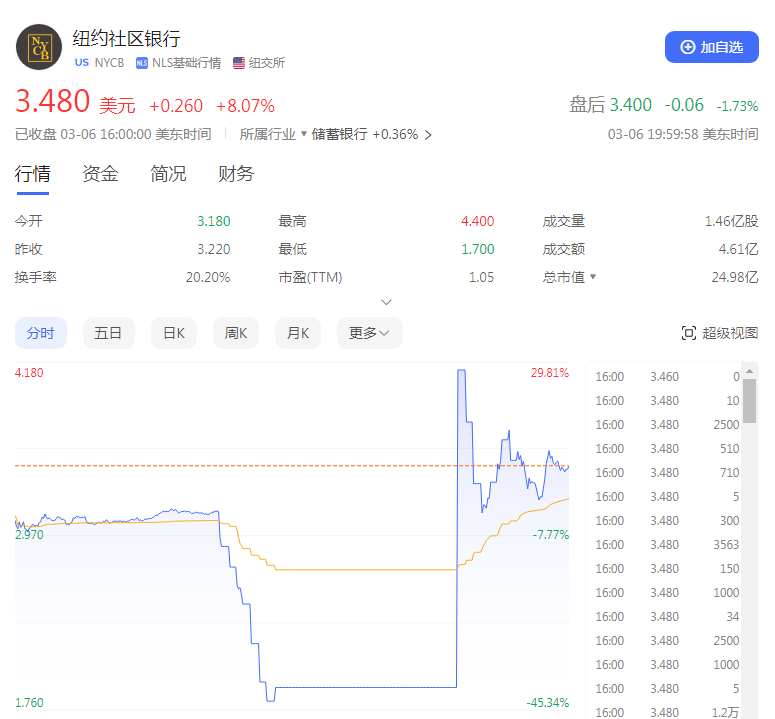
Task: Switch to the 资金 tab
Action: (x=100, y=174)
